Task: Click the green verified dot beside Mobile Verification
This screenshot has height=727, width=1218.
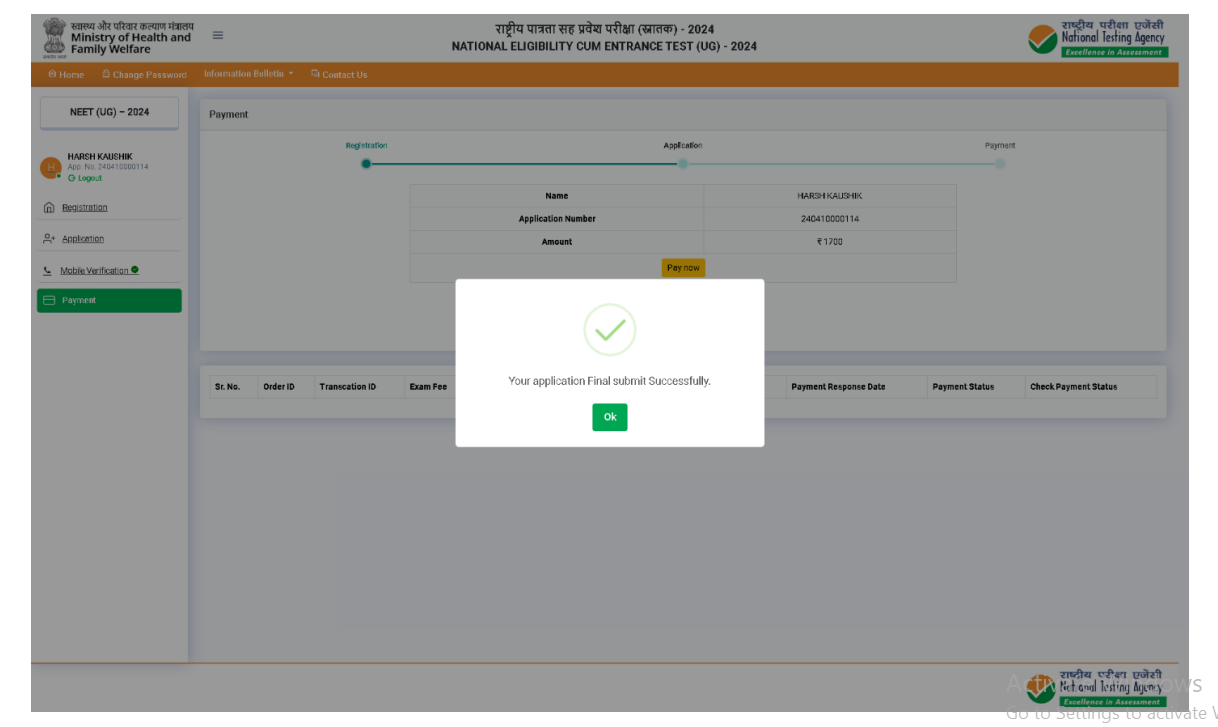Action: coord(135,270)
